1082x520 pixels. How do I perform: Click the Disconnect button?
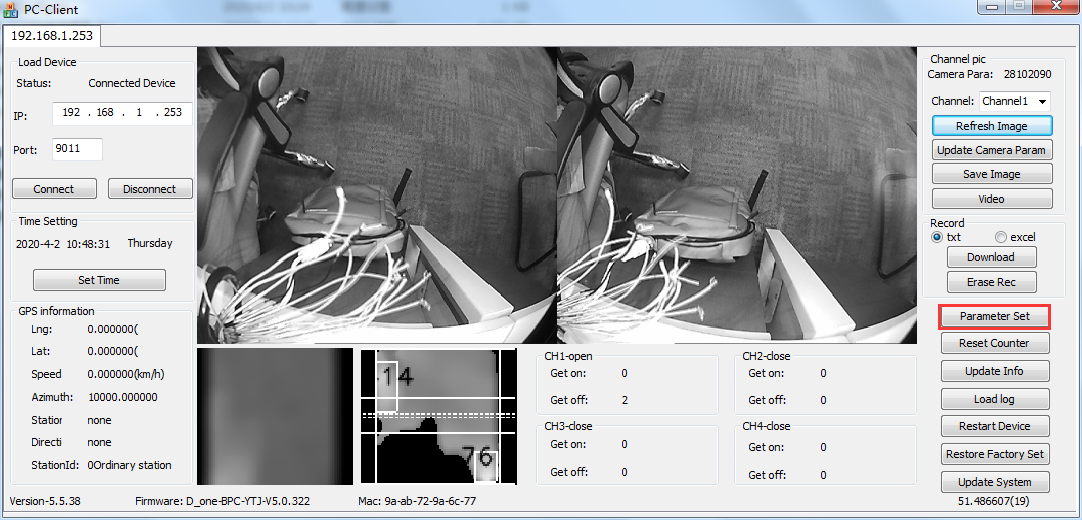click(x=150, y=189)
